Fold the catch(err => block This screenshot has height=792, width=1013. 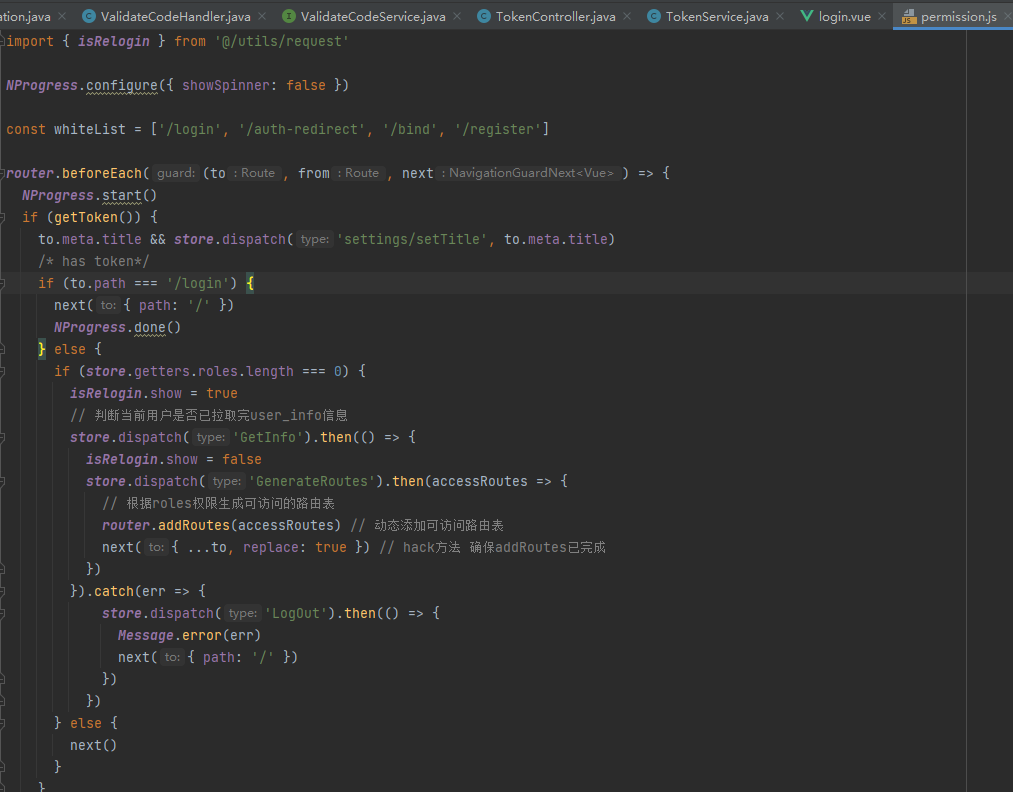3,591
